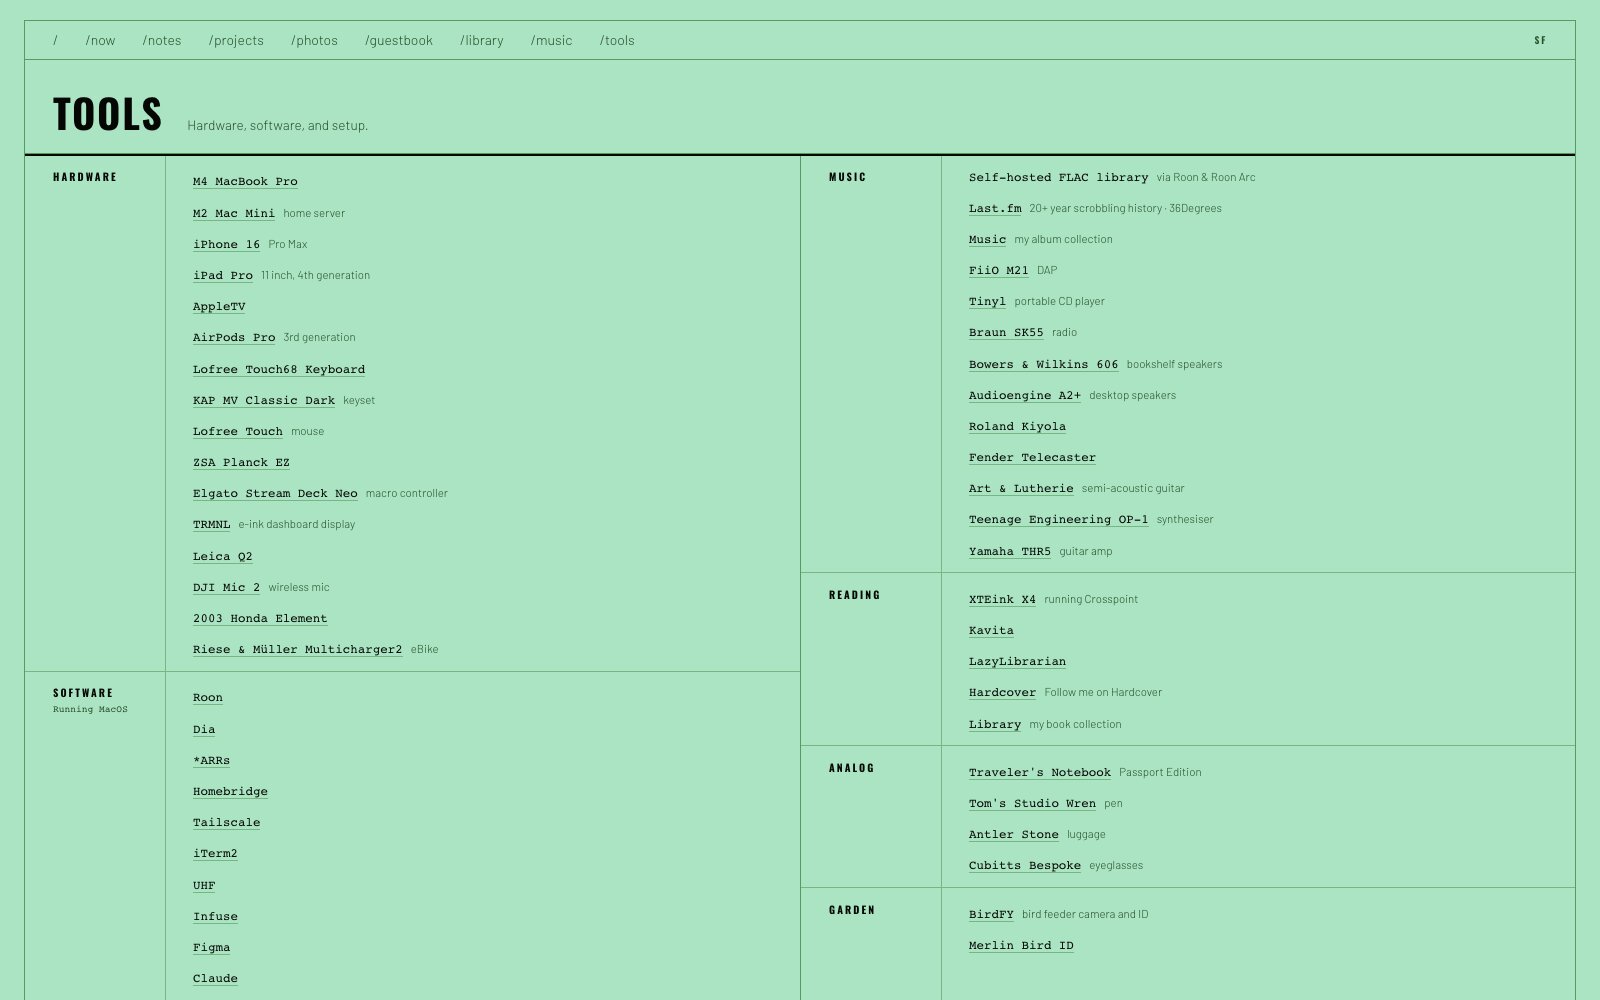This screenshot has height=1000, width=1600.
Task: Click the SF logo at top right
Action: tap(1540, 41)
